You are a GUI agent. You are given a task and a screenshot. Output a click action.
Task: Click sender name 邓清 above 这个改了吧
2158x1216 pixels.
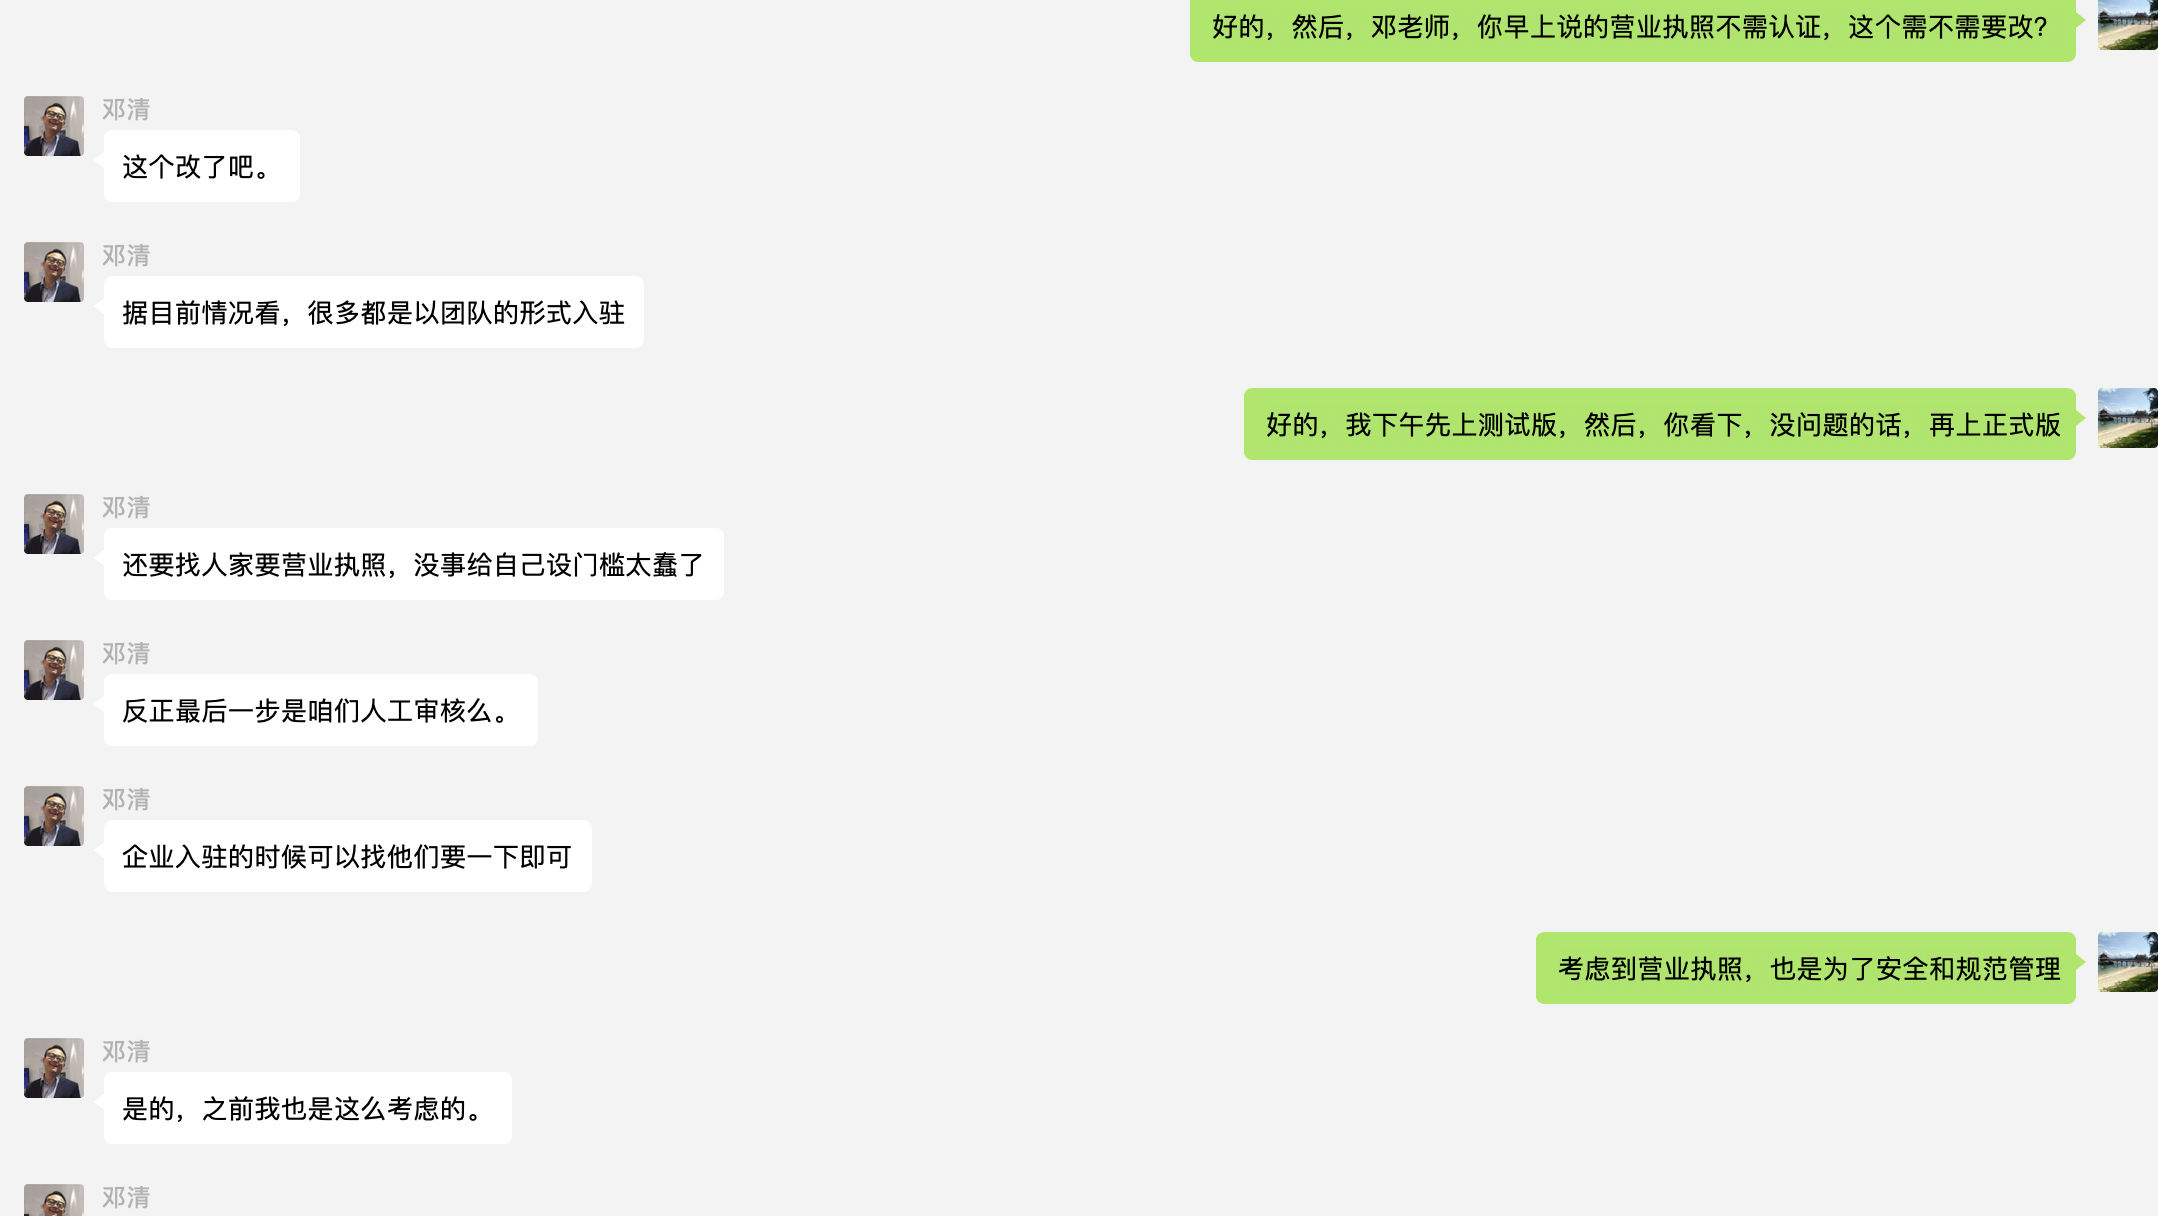pos(126,109)
